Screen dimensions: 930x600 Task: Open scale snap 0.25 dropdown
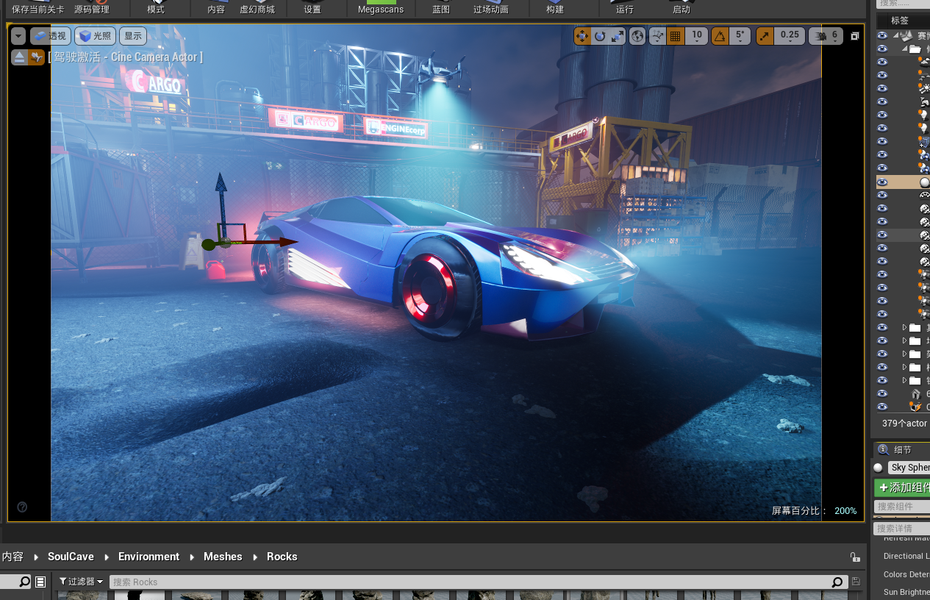pyautogui.click(x=789, y=36)
